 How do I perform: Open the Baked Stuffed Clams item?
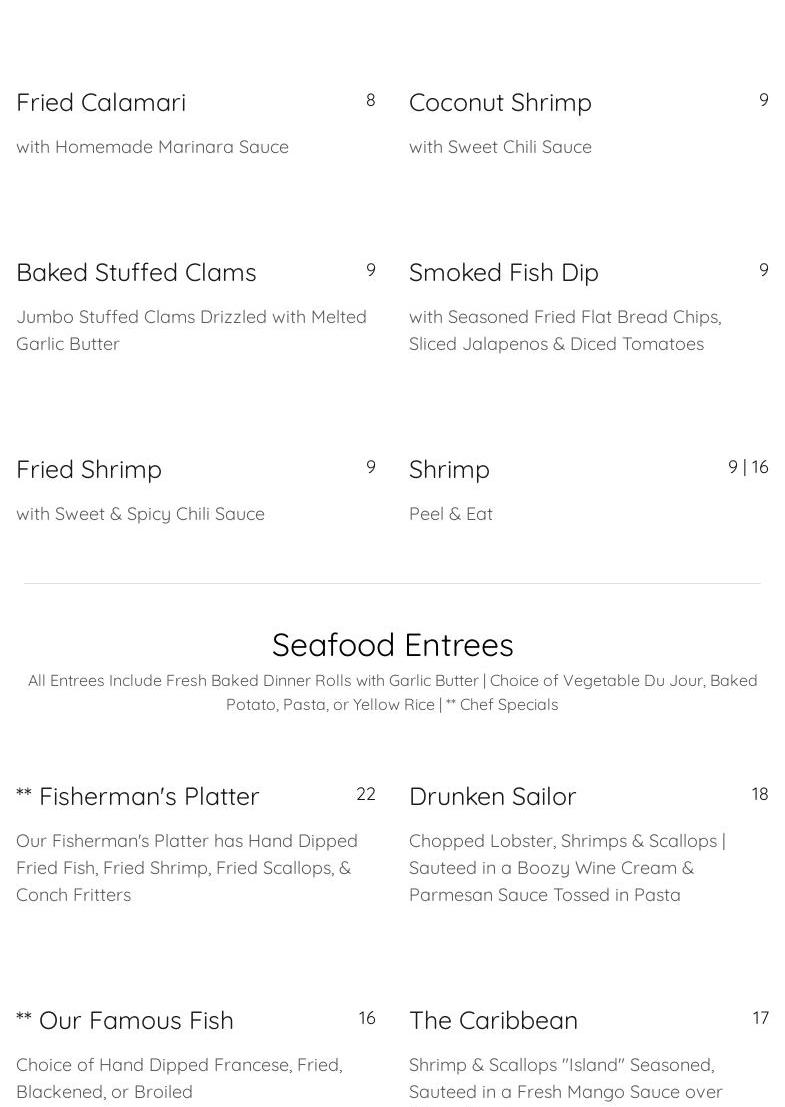pos(136,273)
